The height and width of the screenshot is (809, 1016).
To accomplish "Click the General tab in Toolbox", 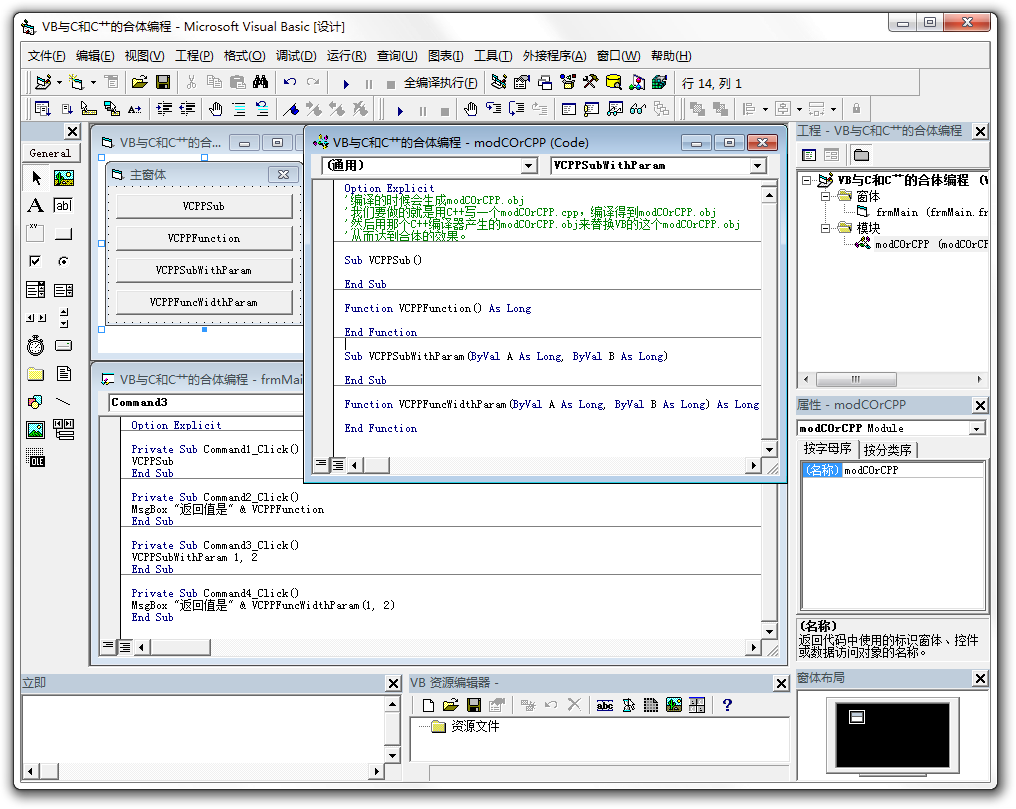I will coord(50,154).
